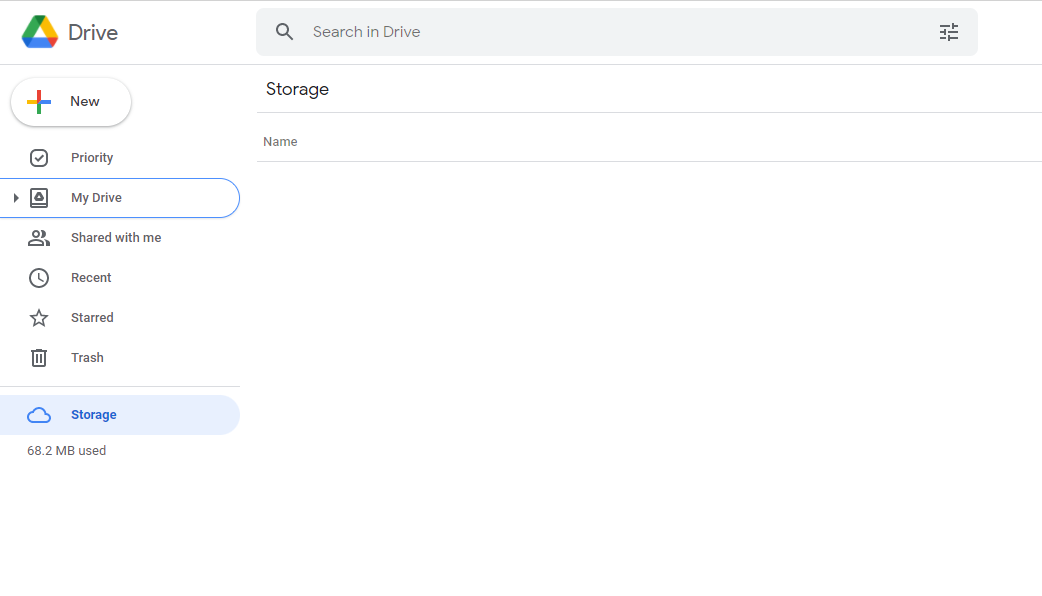This screenshot has width=1042, height=596.
Task: Click the Google Drive logo icon
Action: click(40, 32)
